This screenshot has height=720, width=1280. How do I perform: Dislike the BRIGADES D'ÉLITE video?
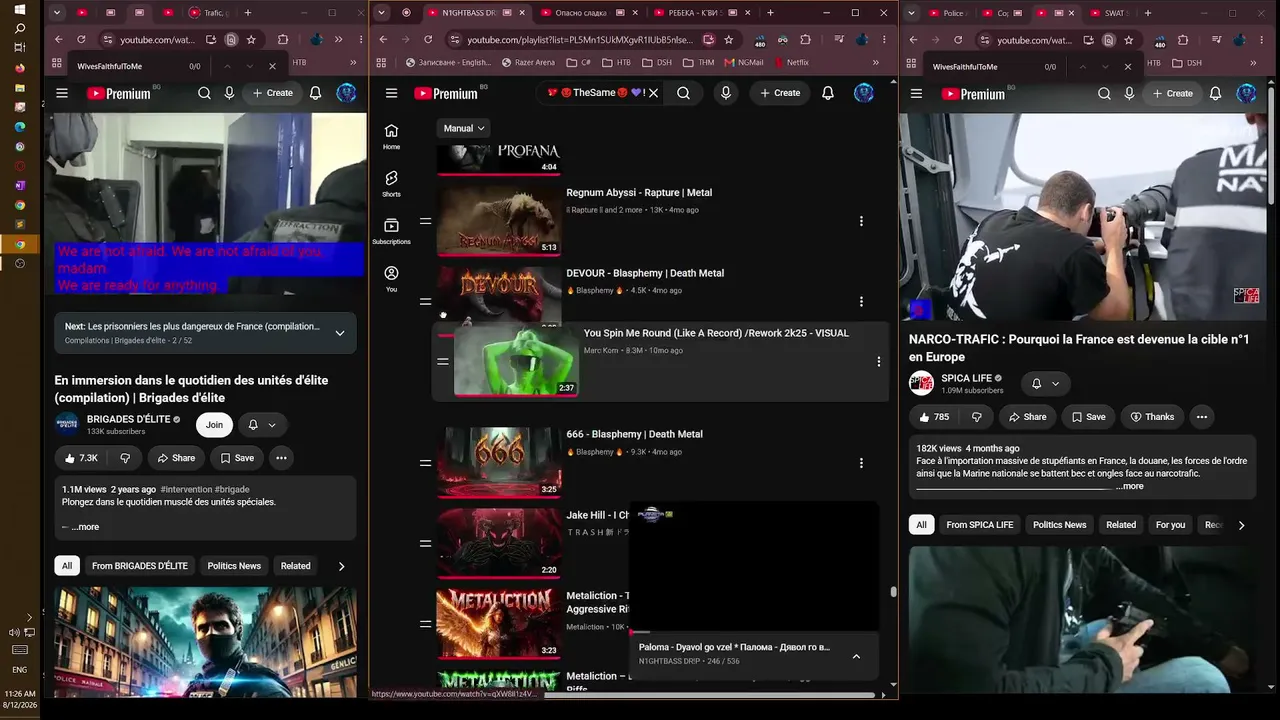click(125, 458)
